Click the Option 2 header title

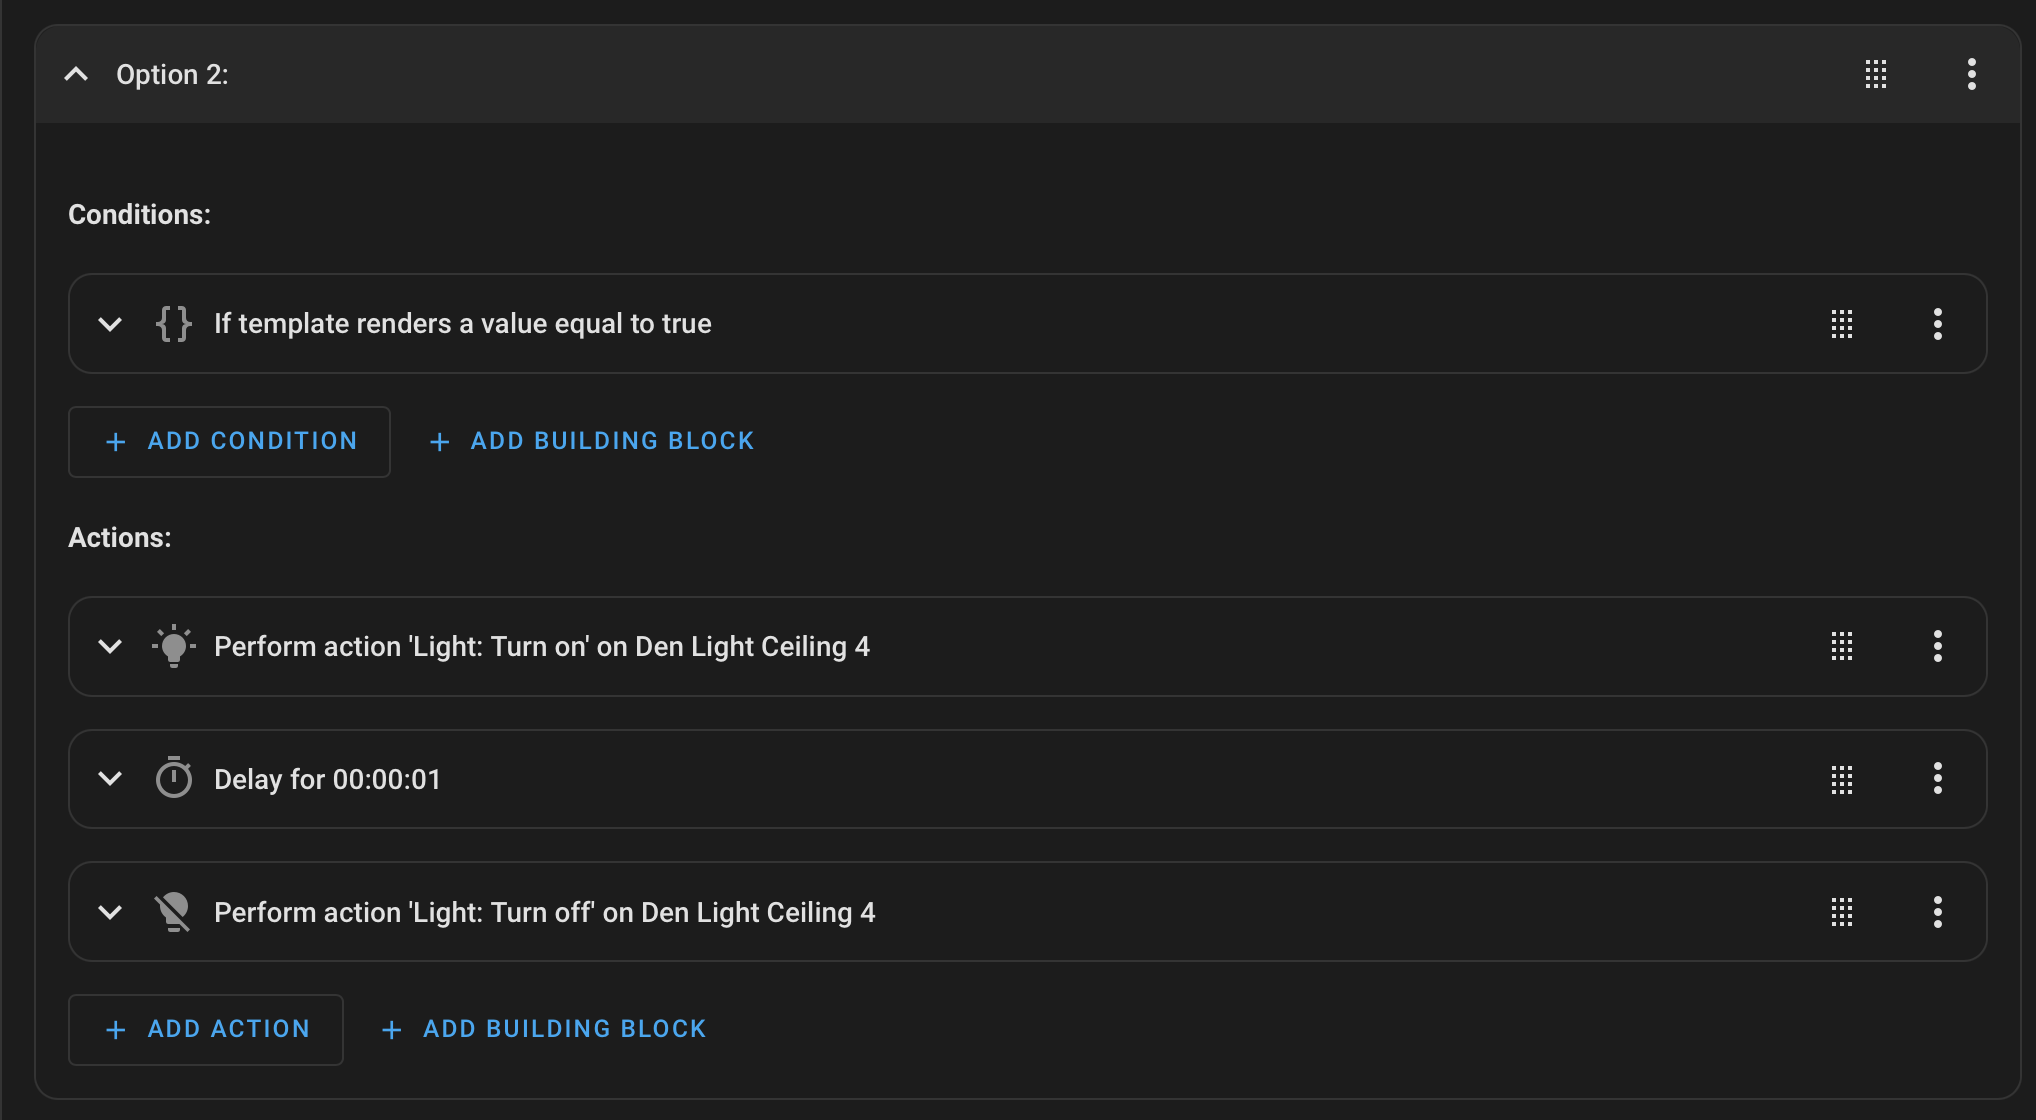[172, 75]
